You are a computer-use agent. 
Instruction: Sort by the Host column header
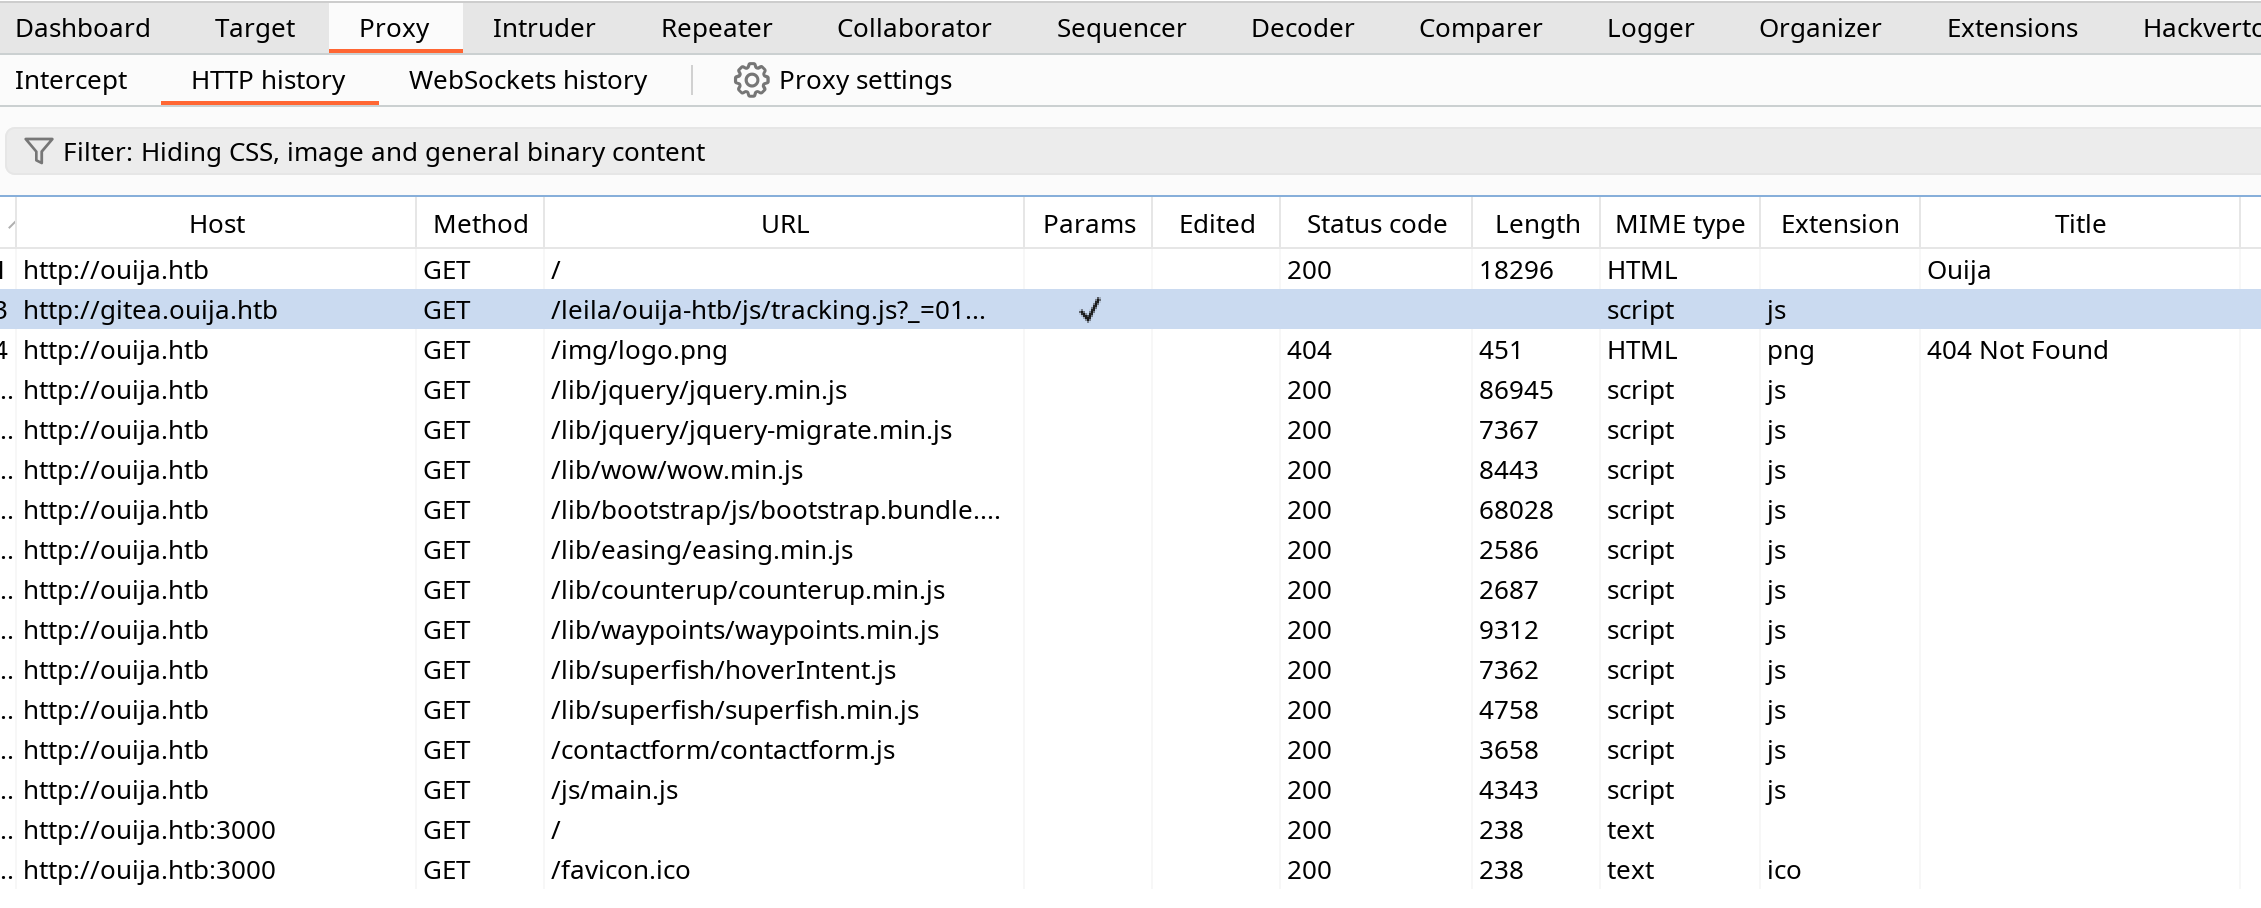click(x=217, y=224)
